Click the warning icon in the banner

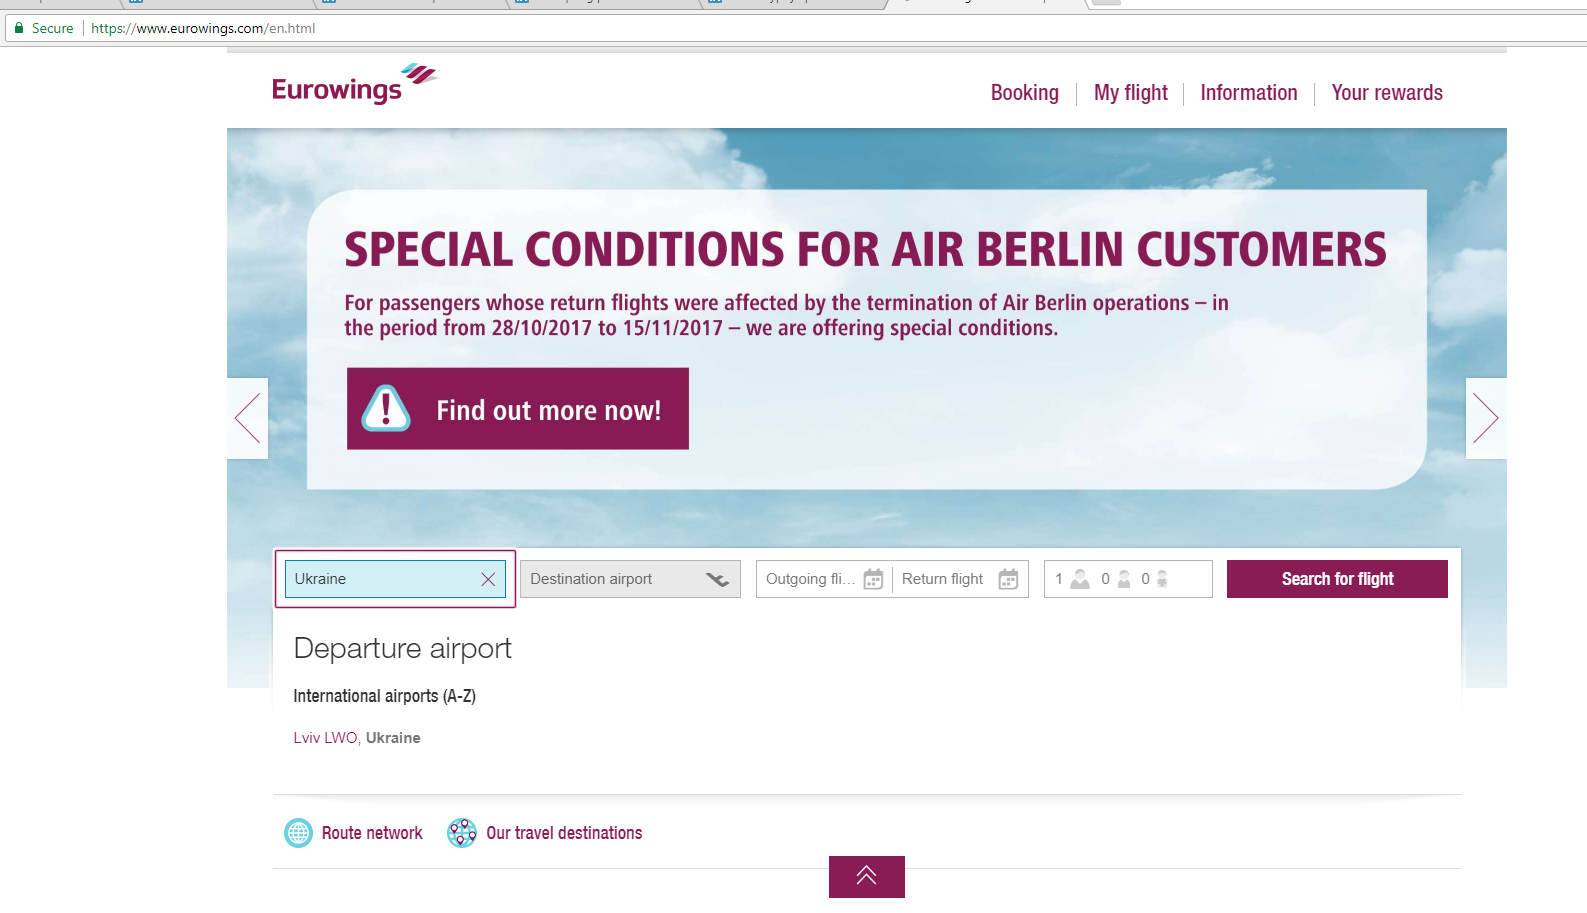coord(386,409)
